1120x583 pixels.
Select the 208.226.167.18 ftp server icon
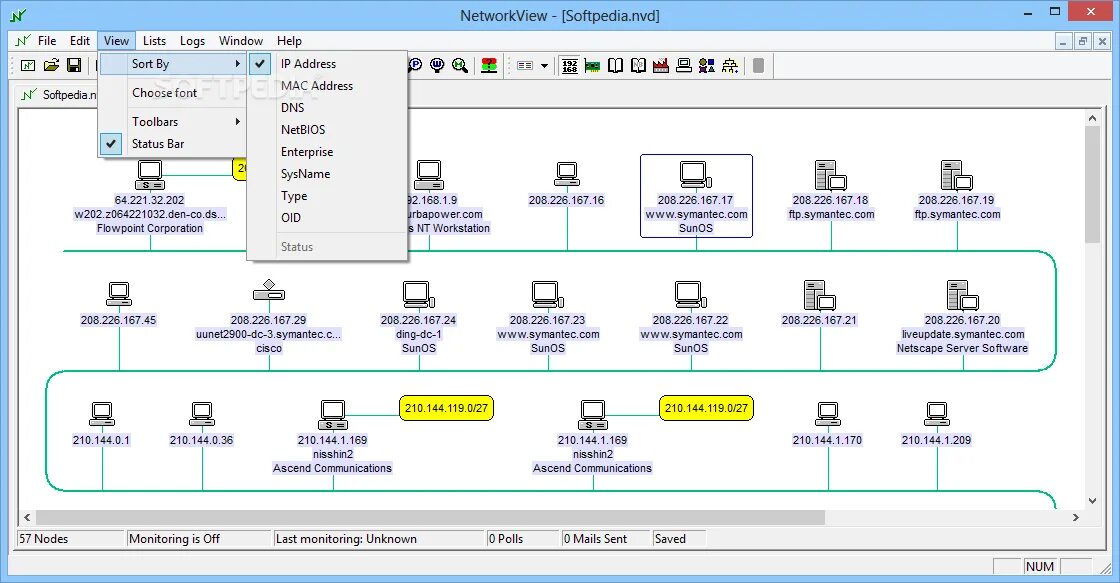tap(830, 175)
